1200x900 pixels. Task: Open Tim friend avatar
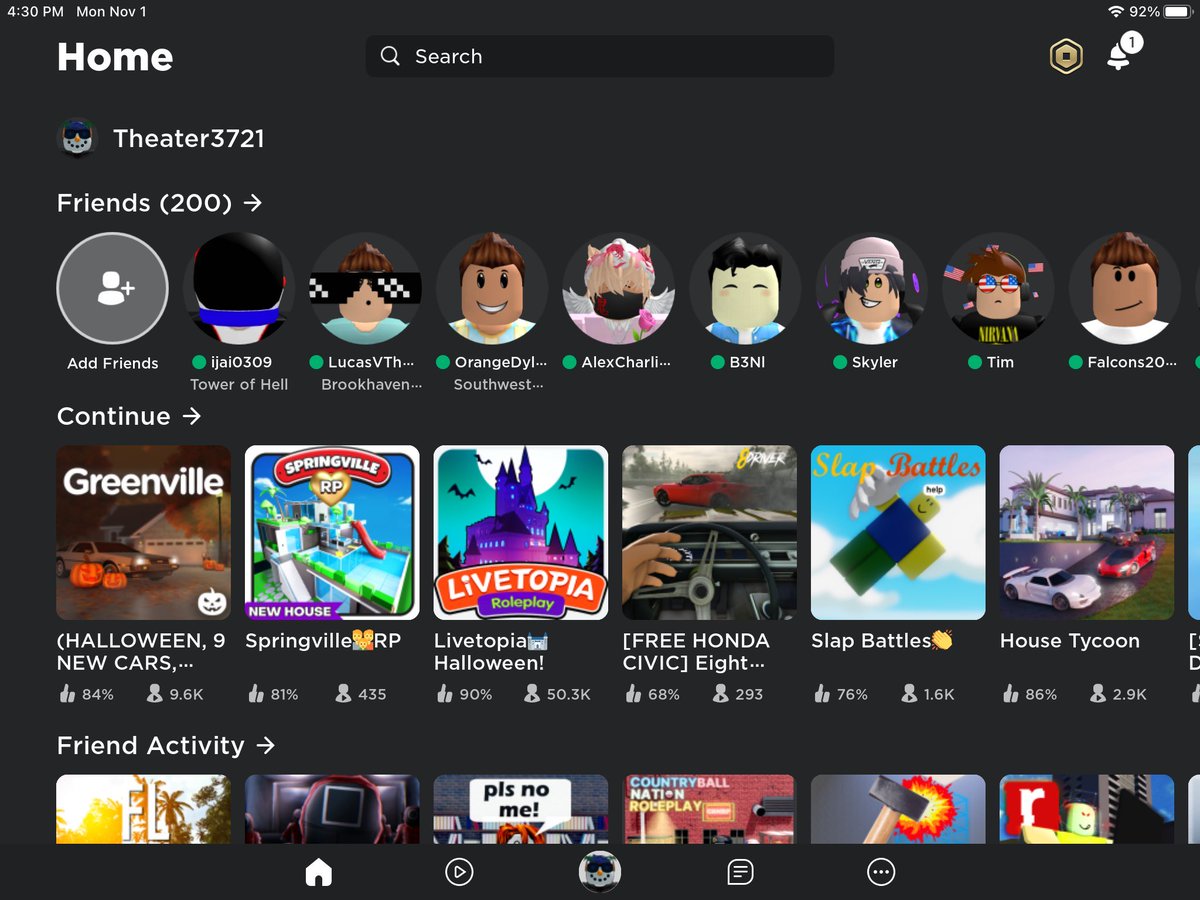click(x=998, y=289)
